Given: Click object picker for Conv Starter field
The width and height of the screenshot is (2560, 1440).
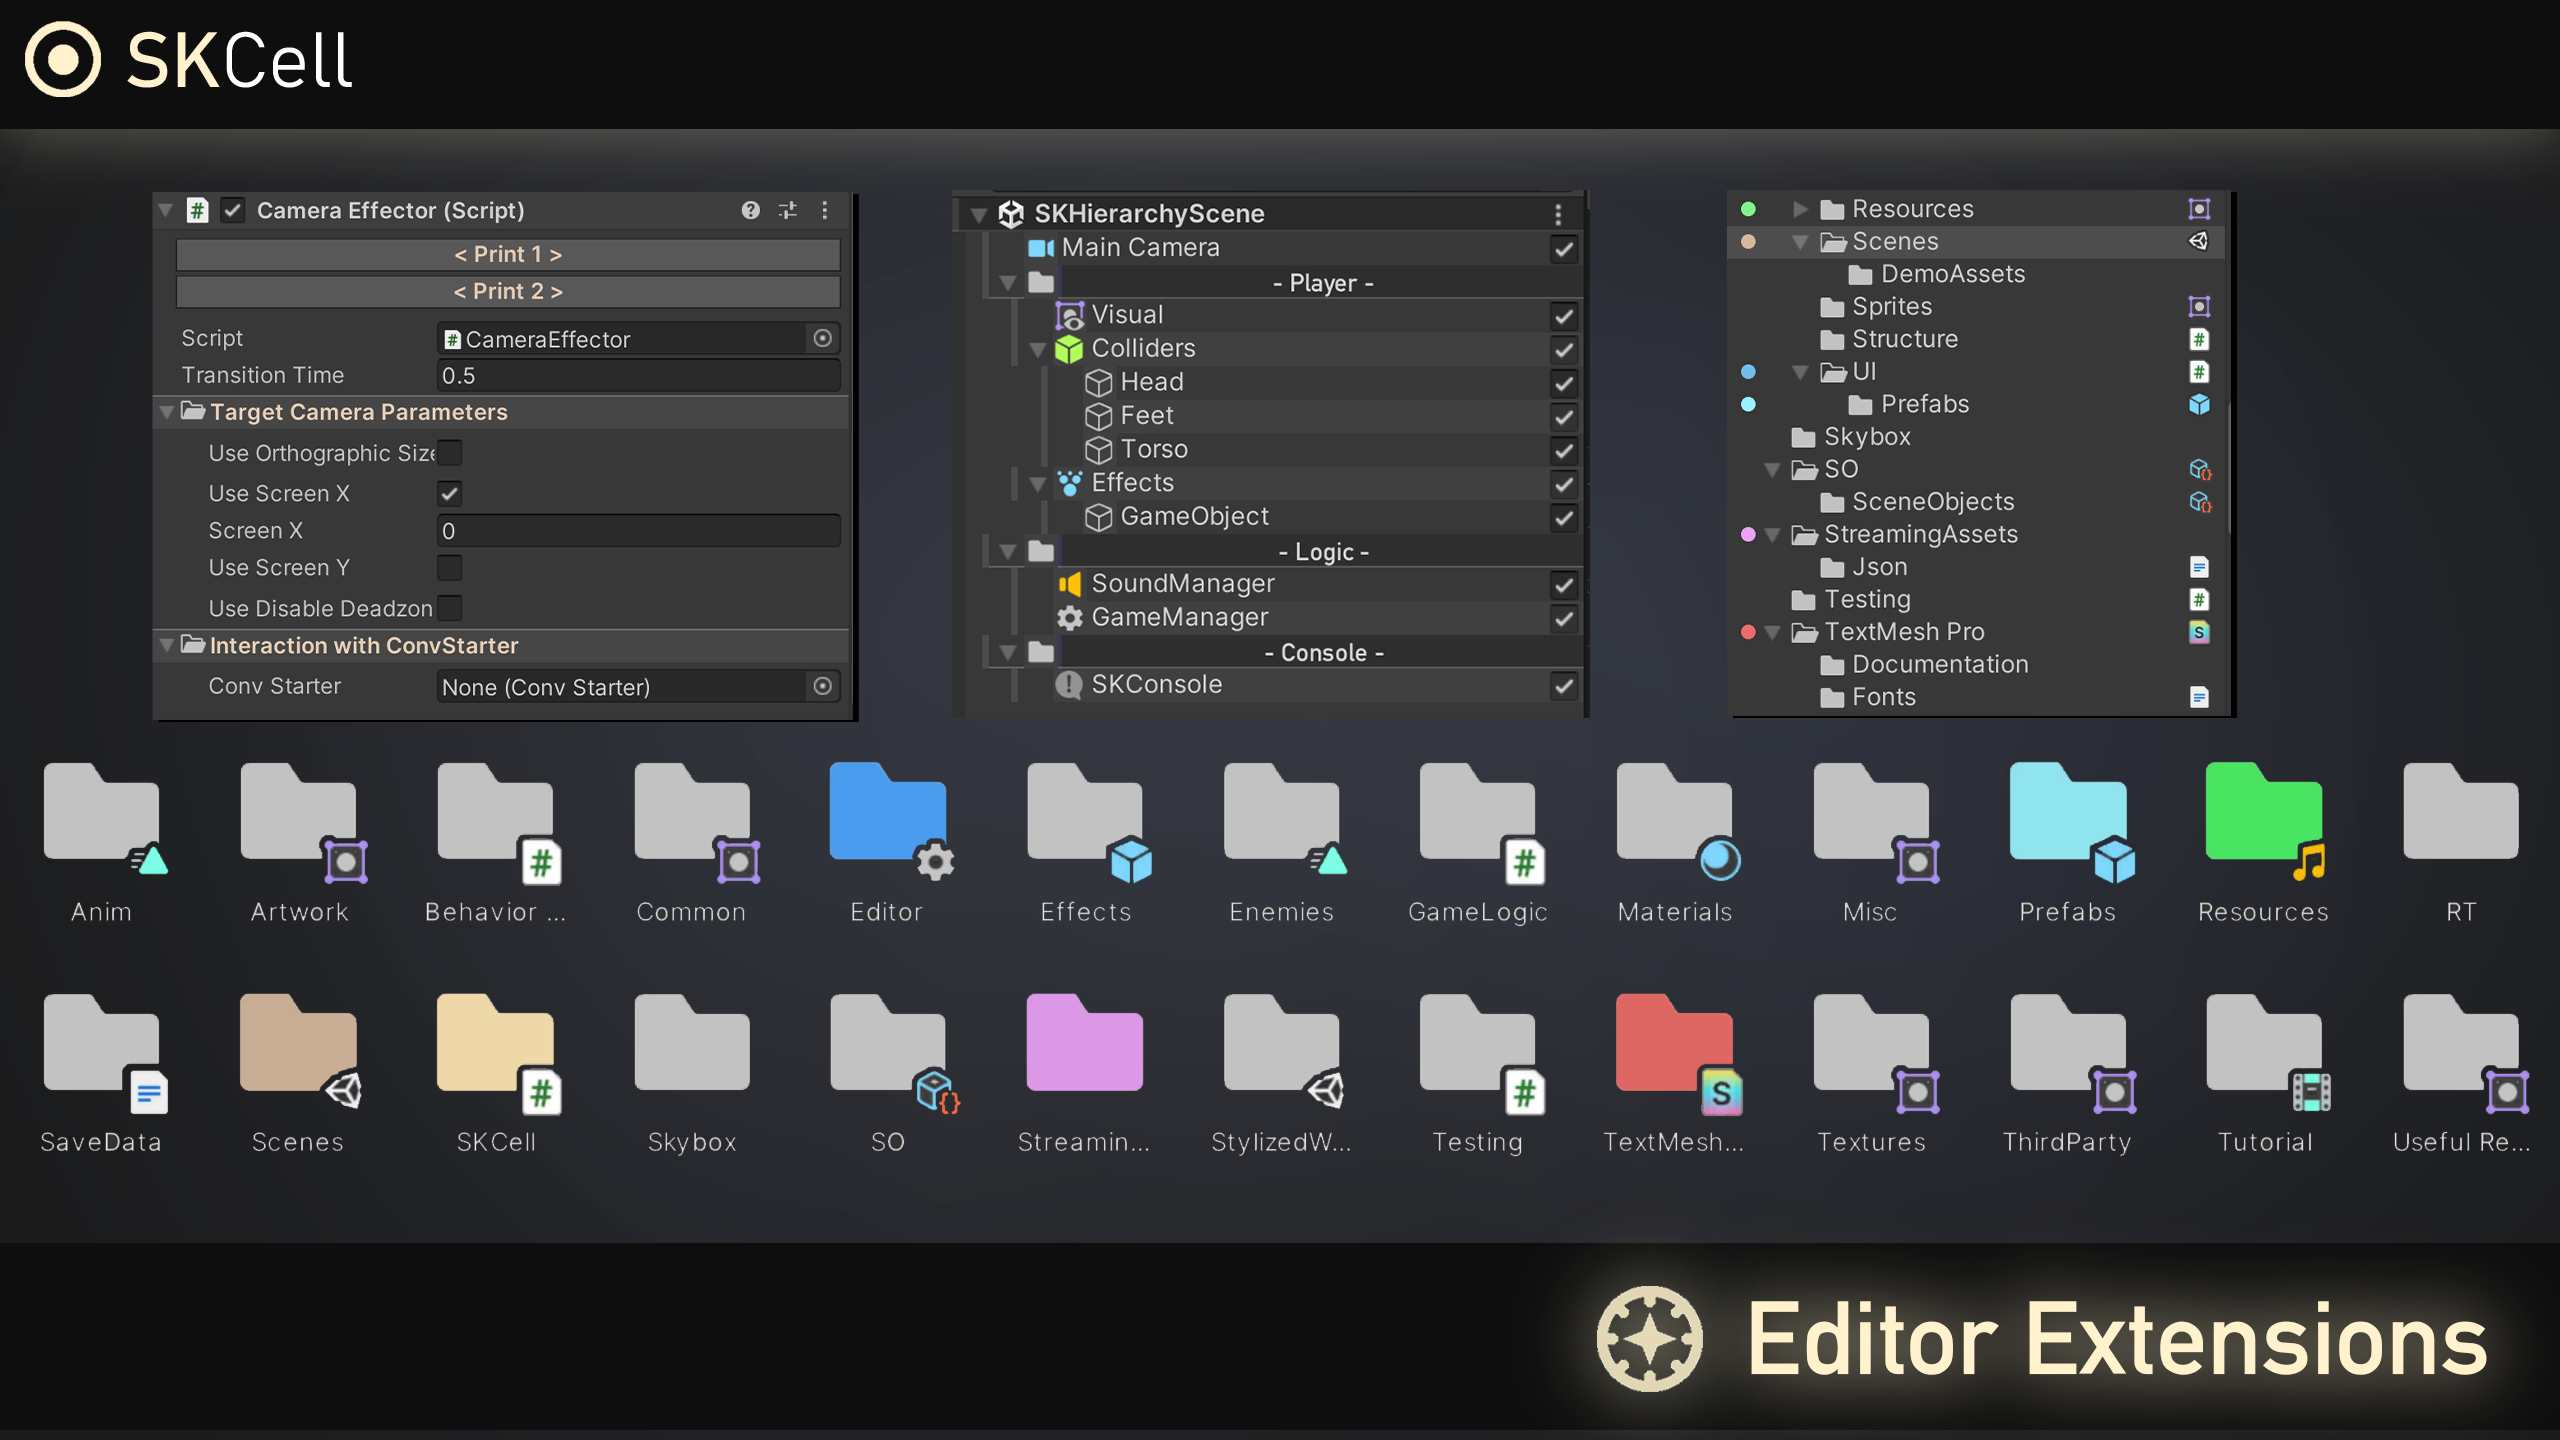Looking at the screenshot, I should tap(822, 686).
